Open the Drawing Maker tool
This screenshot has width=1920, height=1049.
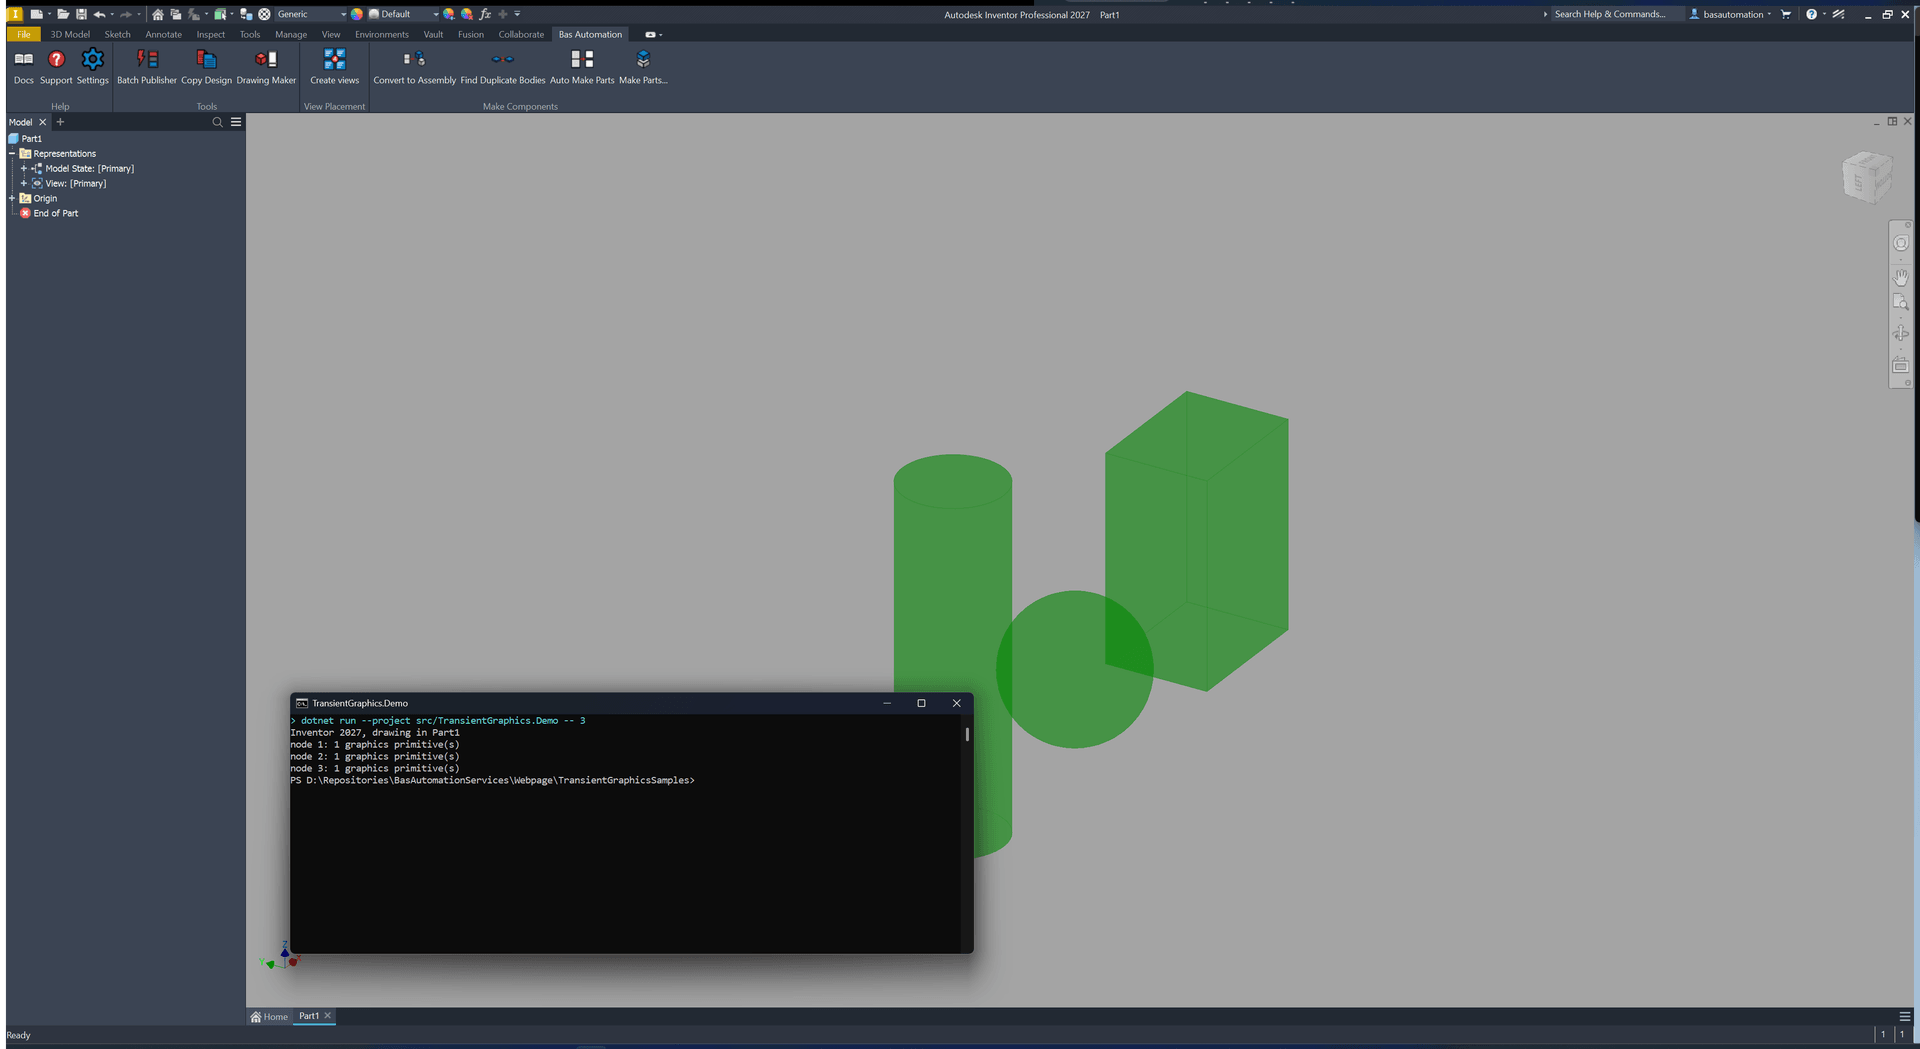click(x=266, y=67)
